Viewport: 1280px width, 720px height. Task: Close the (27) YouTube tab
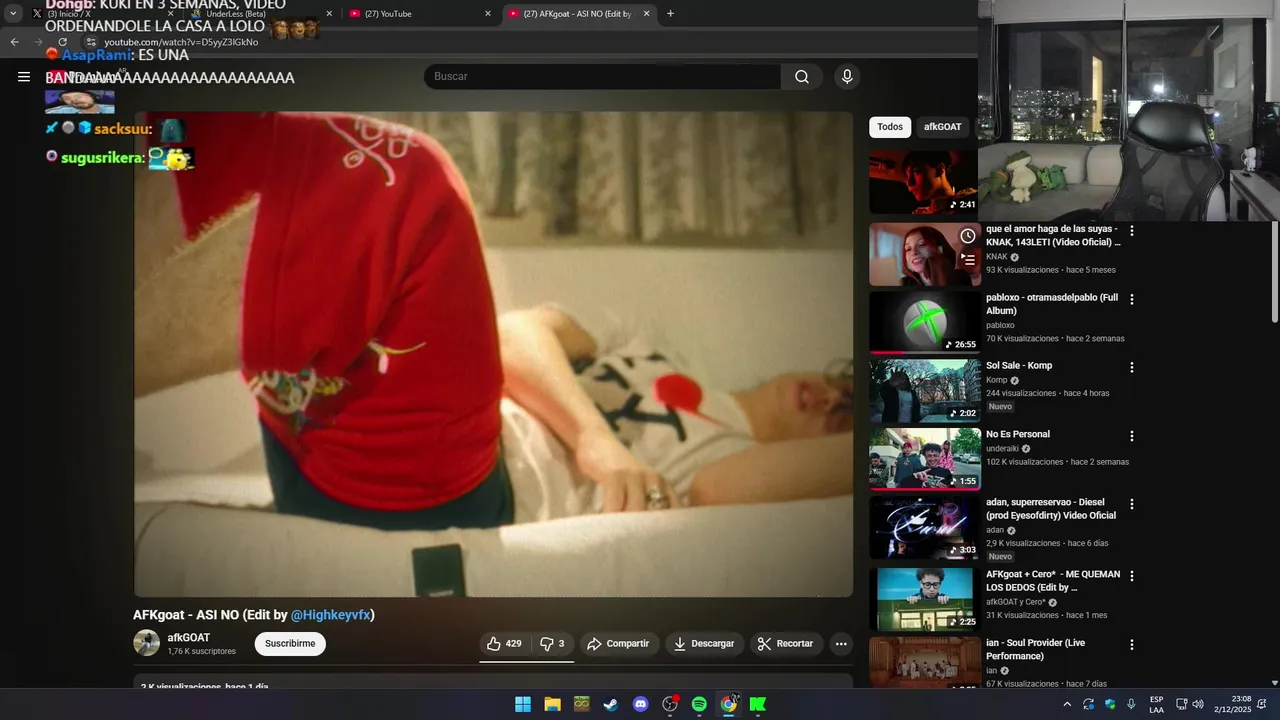tap(488, 14)
